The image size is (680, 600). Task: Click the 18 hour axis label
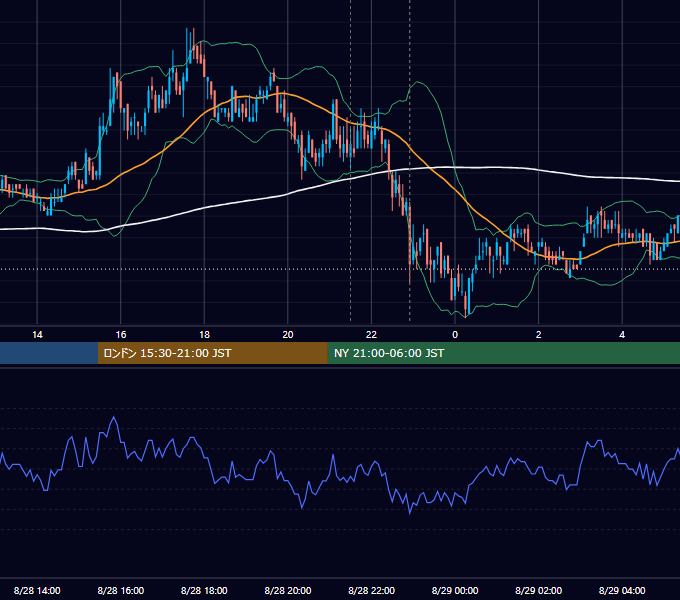(x=204, y=335)
